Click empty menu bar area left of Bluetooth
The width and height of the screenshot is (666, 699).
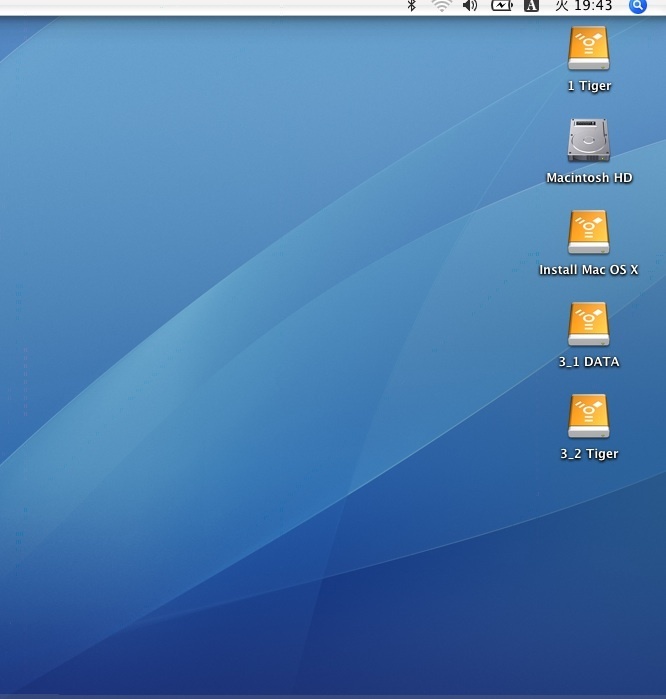200,6
